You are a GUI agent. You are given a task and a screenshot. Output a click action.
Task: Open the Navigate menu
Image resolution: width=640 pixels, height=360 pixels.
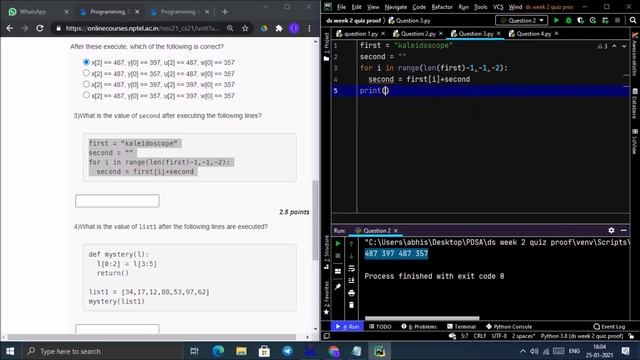click(x=396, y=7)
